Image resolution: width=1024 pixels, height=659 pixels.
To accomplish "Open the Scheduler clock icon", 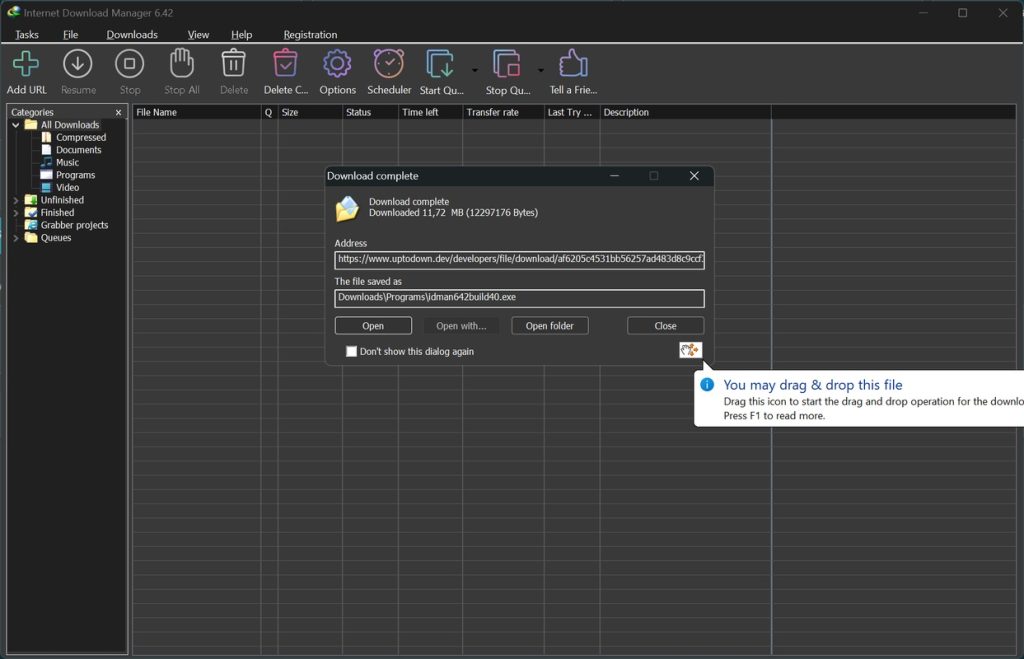I will (389, 63).
